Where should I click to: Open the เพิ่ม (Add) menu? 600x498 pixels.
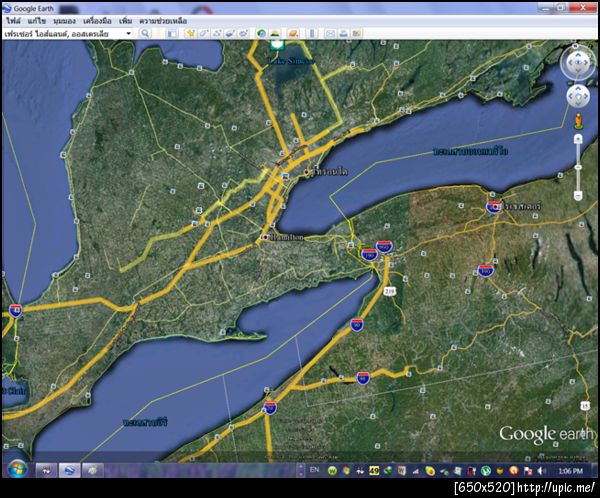[x=125, y=21]
